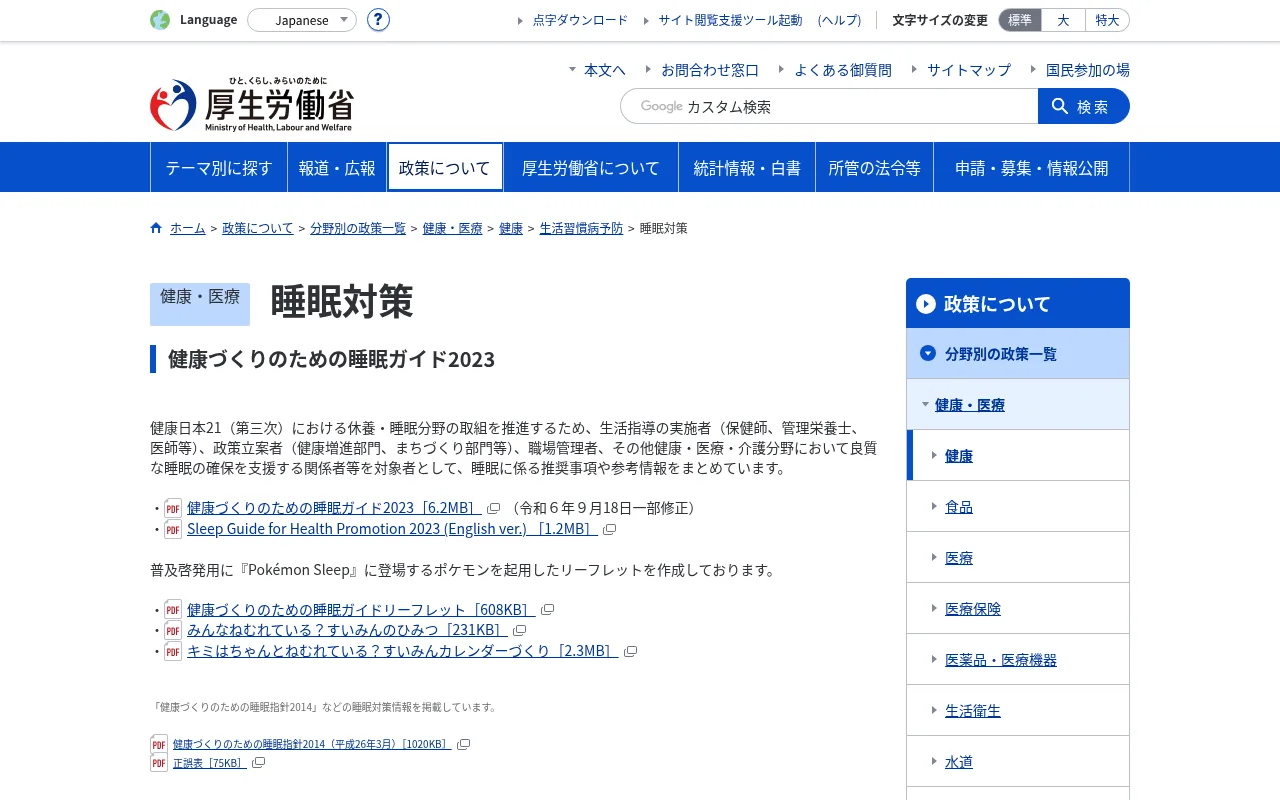Expand the 食品 sidebar item arrow
The image size is (1280, 800).
point(934,506)
